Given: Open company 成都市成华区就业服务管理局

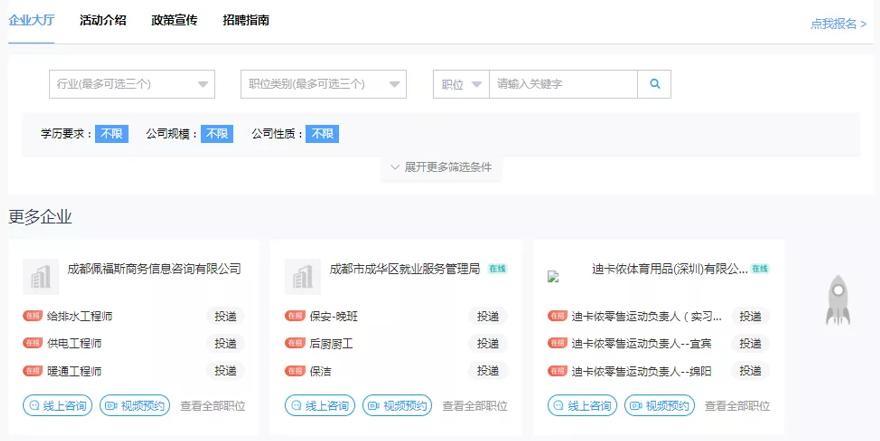Looking at the screenshot, I should [405, 269].
